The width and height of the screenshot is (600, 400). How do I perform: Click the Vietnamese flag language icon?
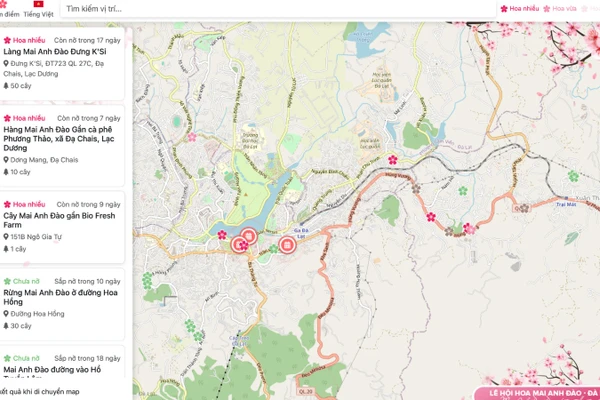click(39, 4)
